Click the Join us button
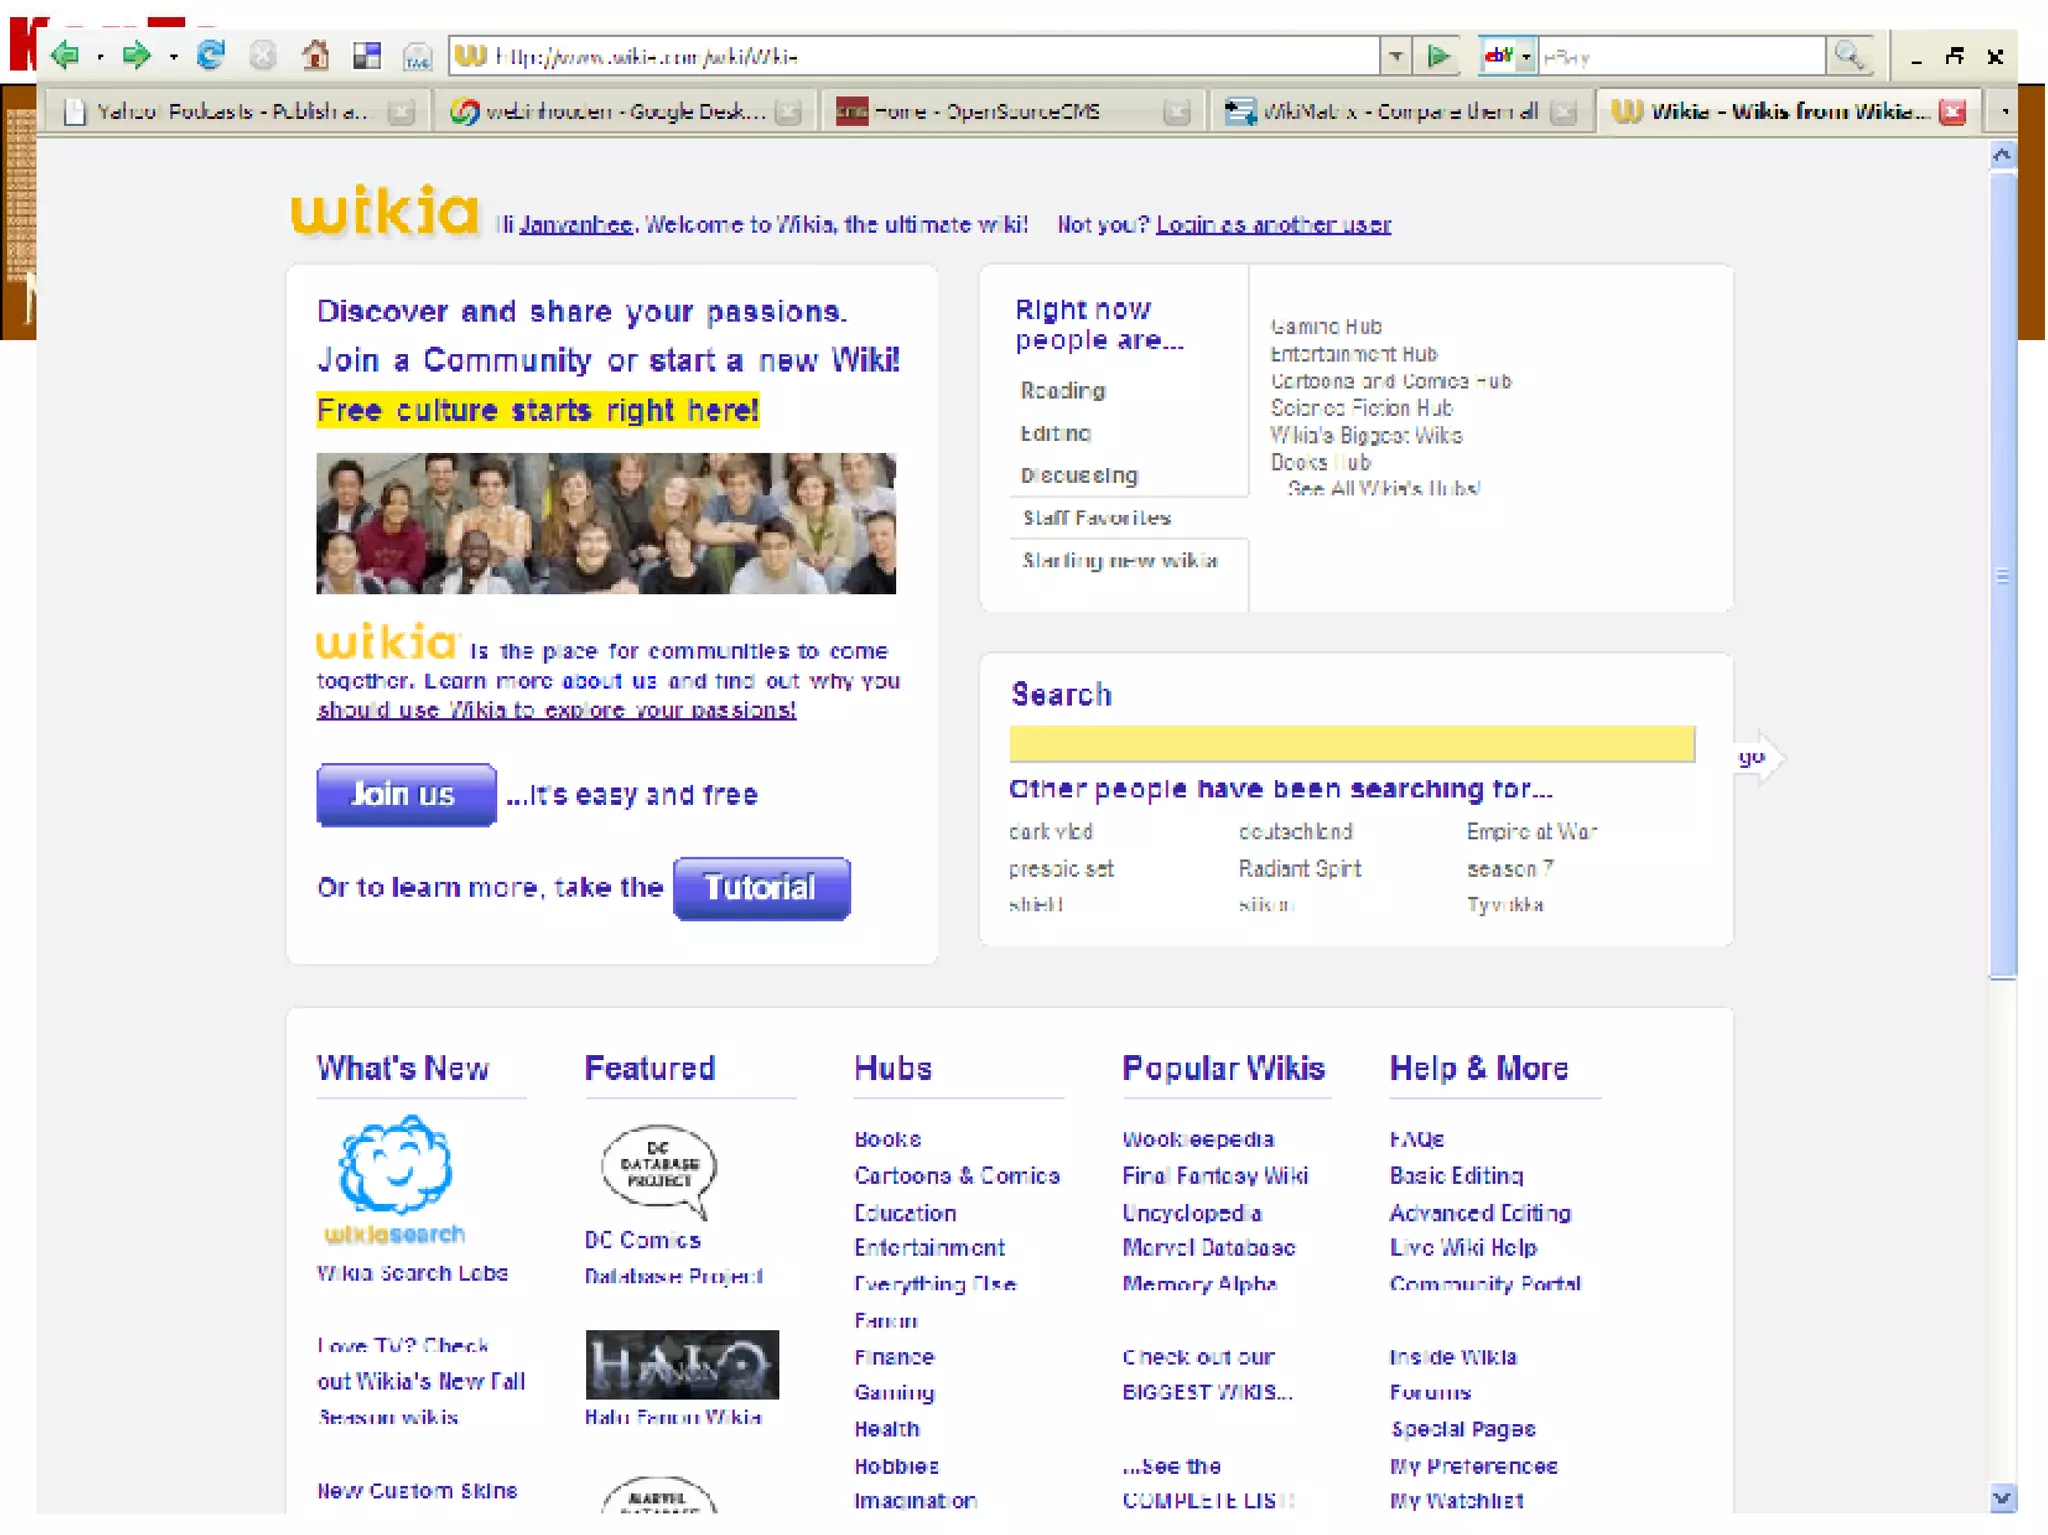 [x=405, y=794]
